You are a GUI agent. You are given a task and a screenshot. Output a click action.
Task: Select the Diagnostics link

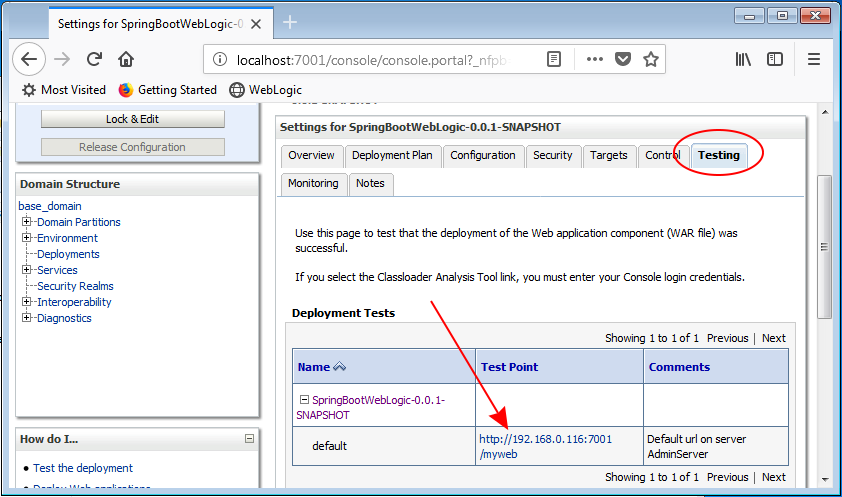(64, 318)
